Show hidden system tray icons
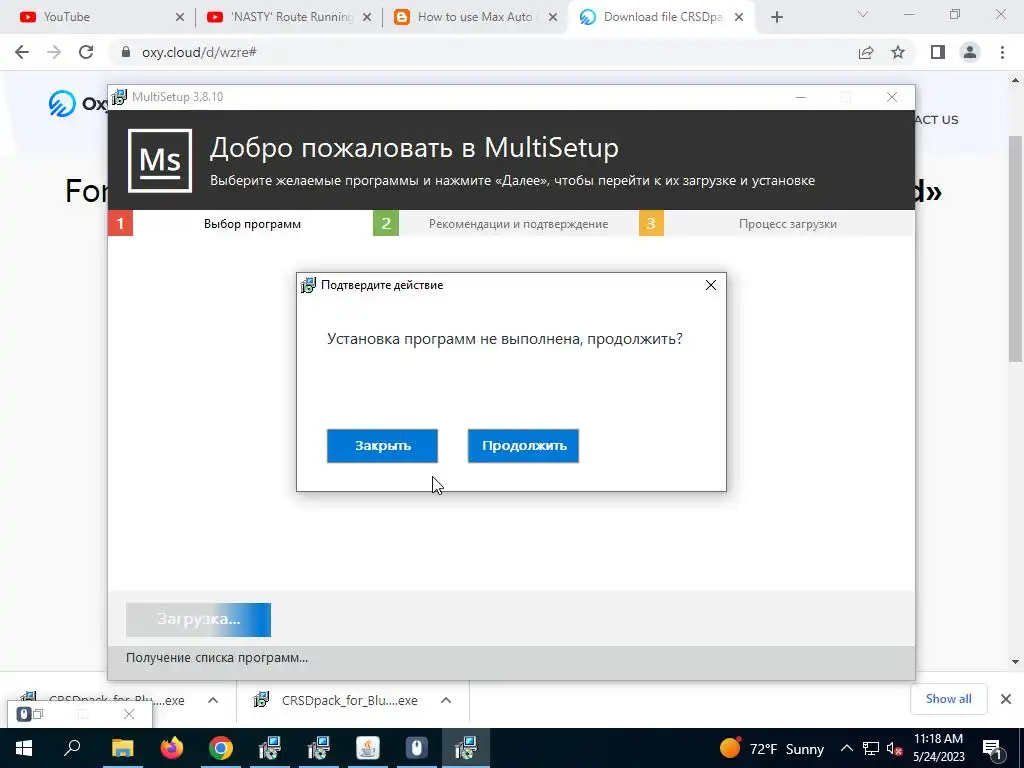 [x=846, y=748]
